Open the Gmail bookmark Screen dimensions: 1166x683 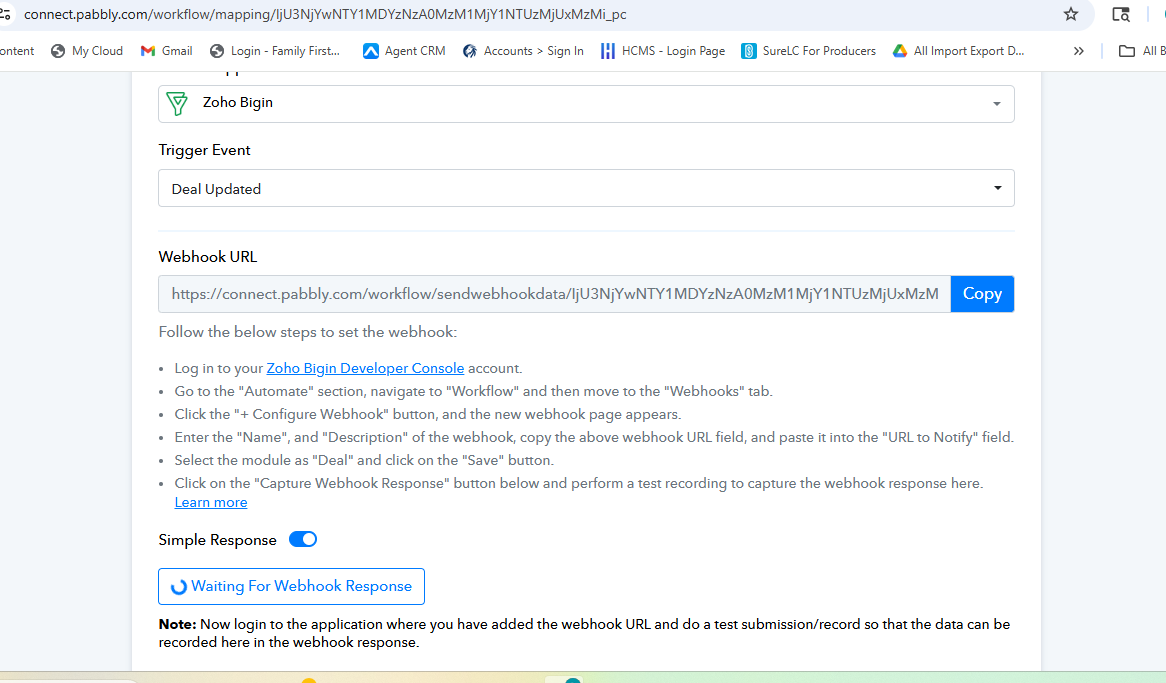(167, 51)
